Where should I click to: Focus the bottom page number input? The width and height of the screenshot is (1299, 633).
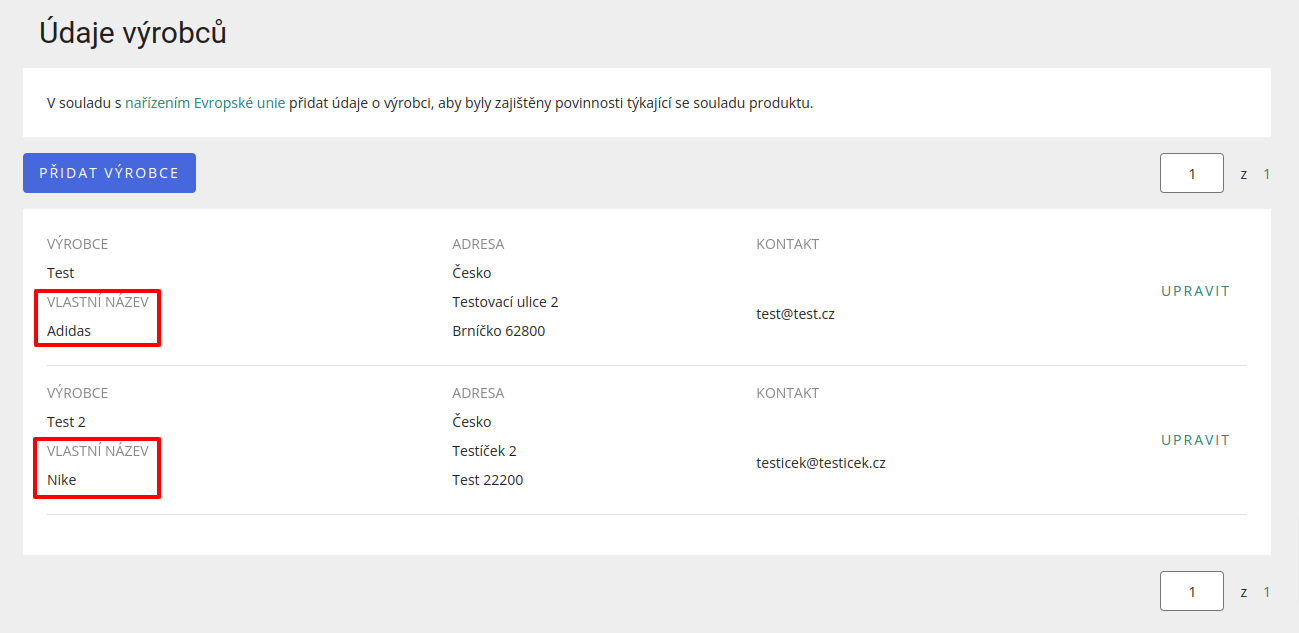point(1191,591)
